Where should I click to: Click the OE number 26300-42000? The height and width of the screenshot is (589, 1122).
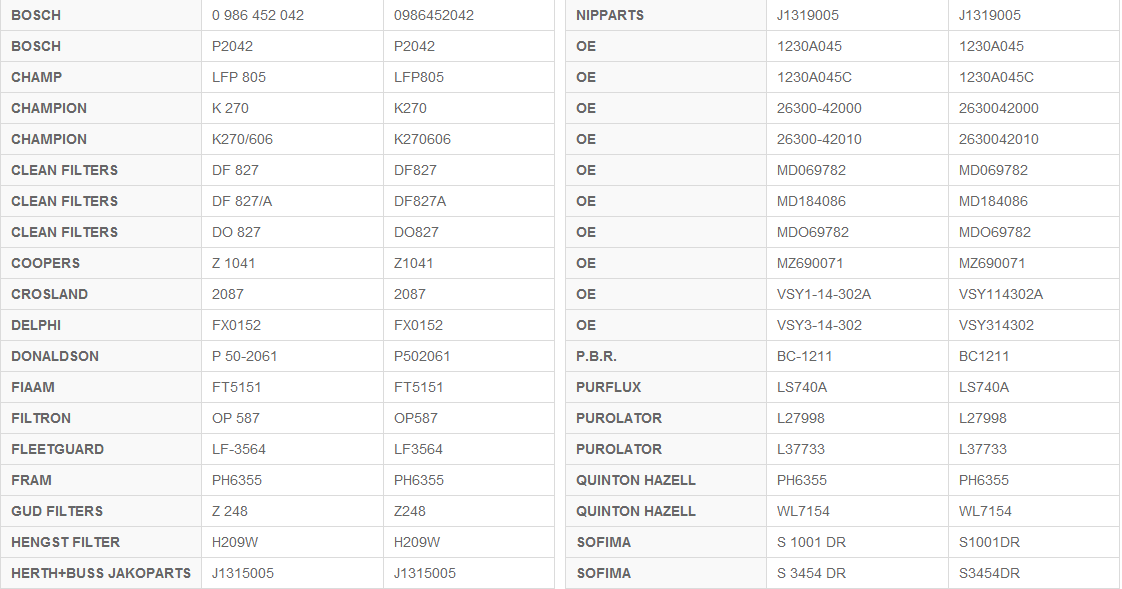[x=819, y=108]
